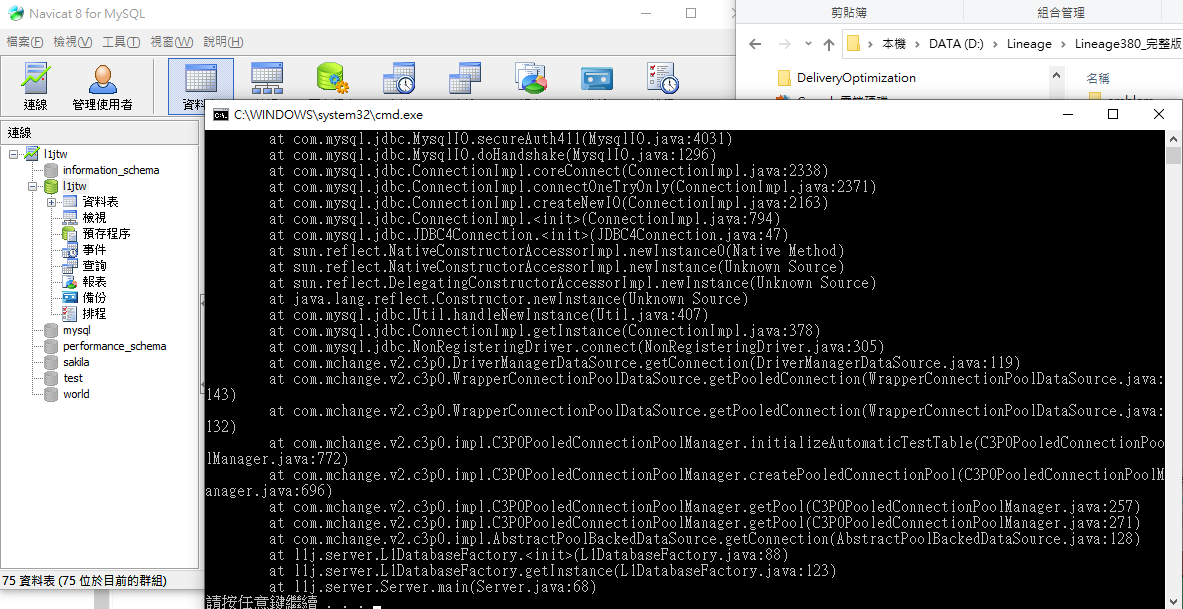Select DeliveryOptimization folder in Explorer sidebar
The height and width of the screenshot is (609, 1183).
coord(856,78)
